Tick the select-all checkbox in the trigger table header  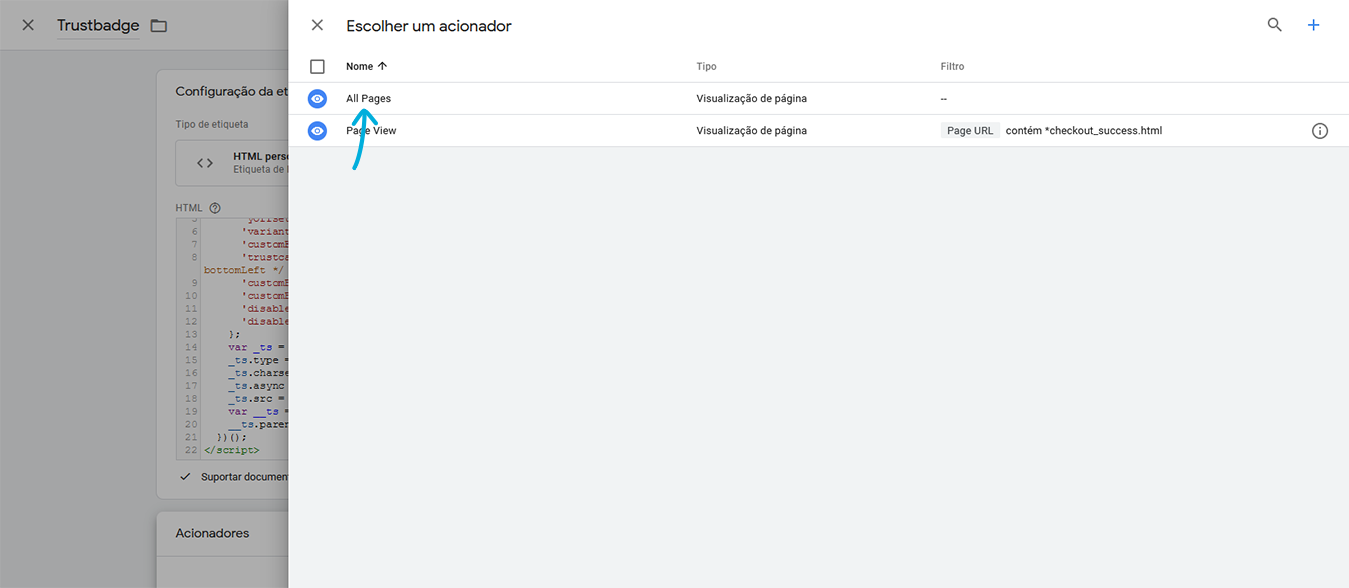[x=317, y=67]
